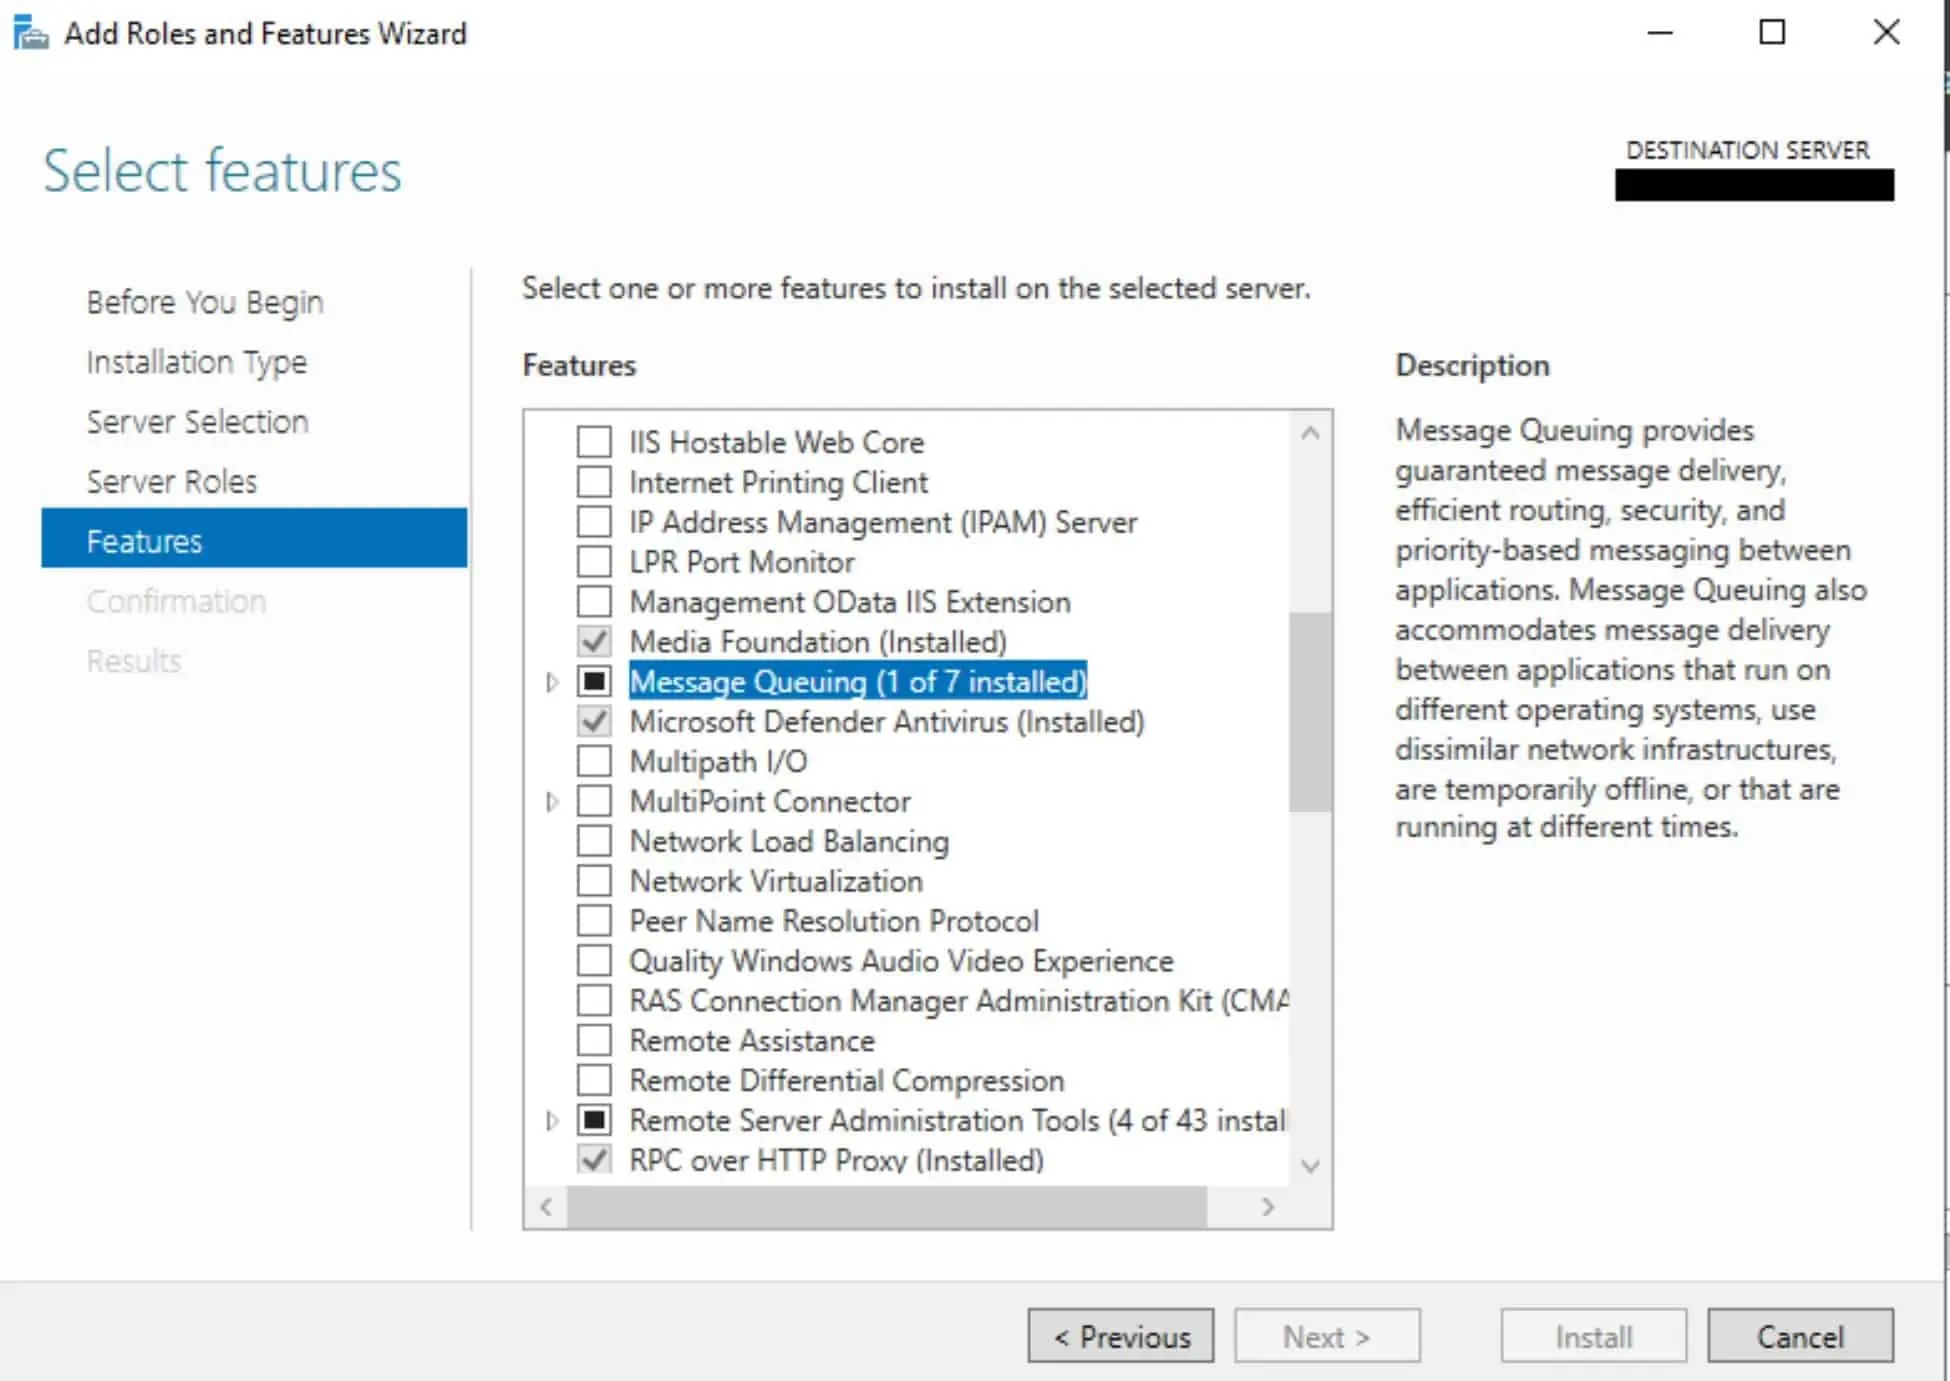The image size is (1950, 1381).
Task: Toggle Remote Server Administration Tools checkbox
Action: click(594, 1121)
